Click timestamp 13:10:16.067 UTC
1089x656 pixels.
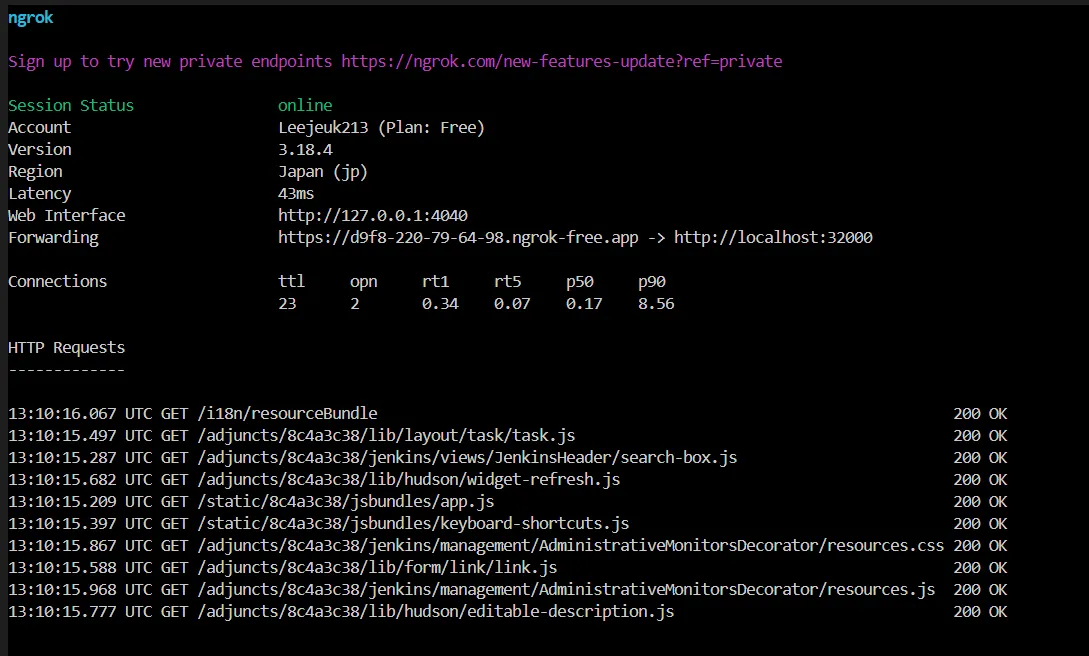pos(80,414)
